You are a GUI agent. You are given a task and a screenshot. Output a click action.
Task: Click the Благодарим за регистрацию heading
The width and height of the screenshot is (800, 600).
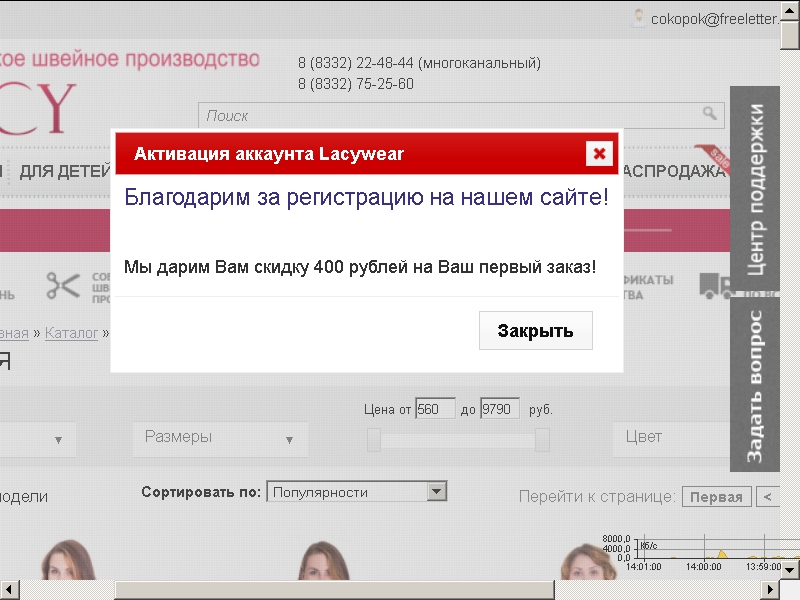tap(366, 197)
